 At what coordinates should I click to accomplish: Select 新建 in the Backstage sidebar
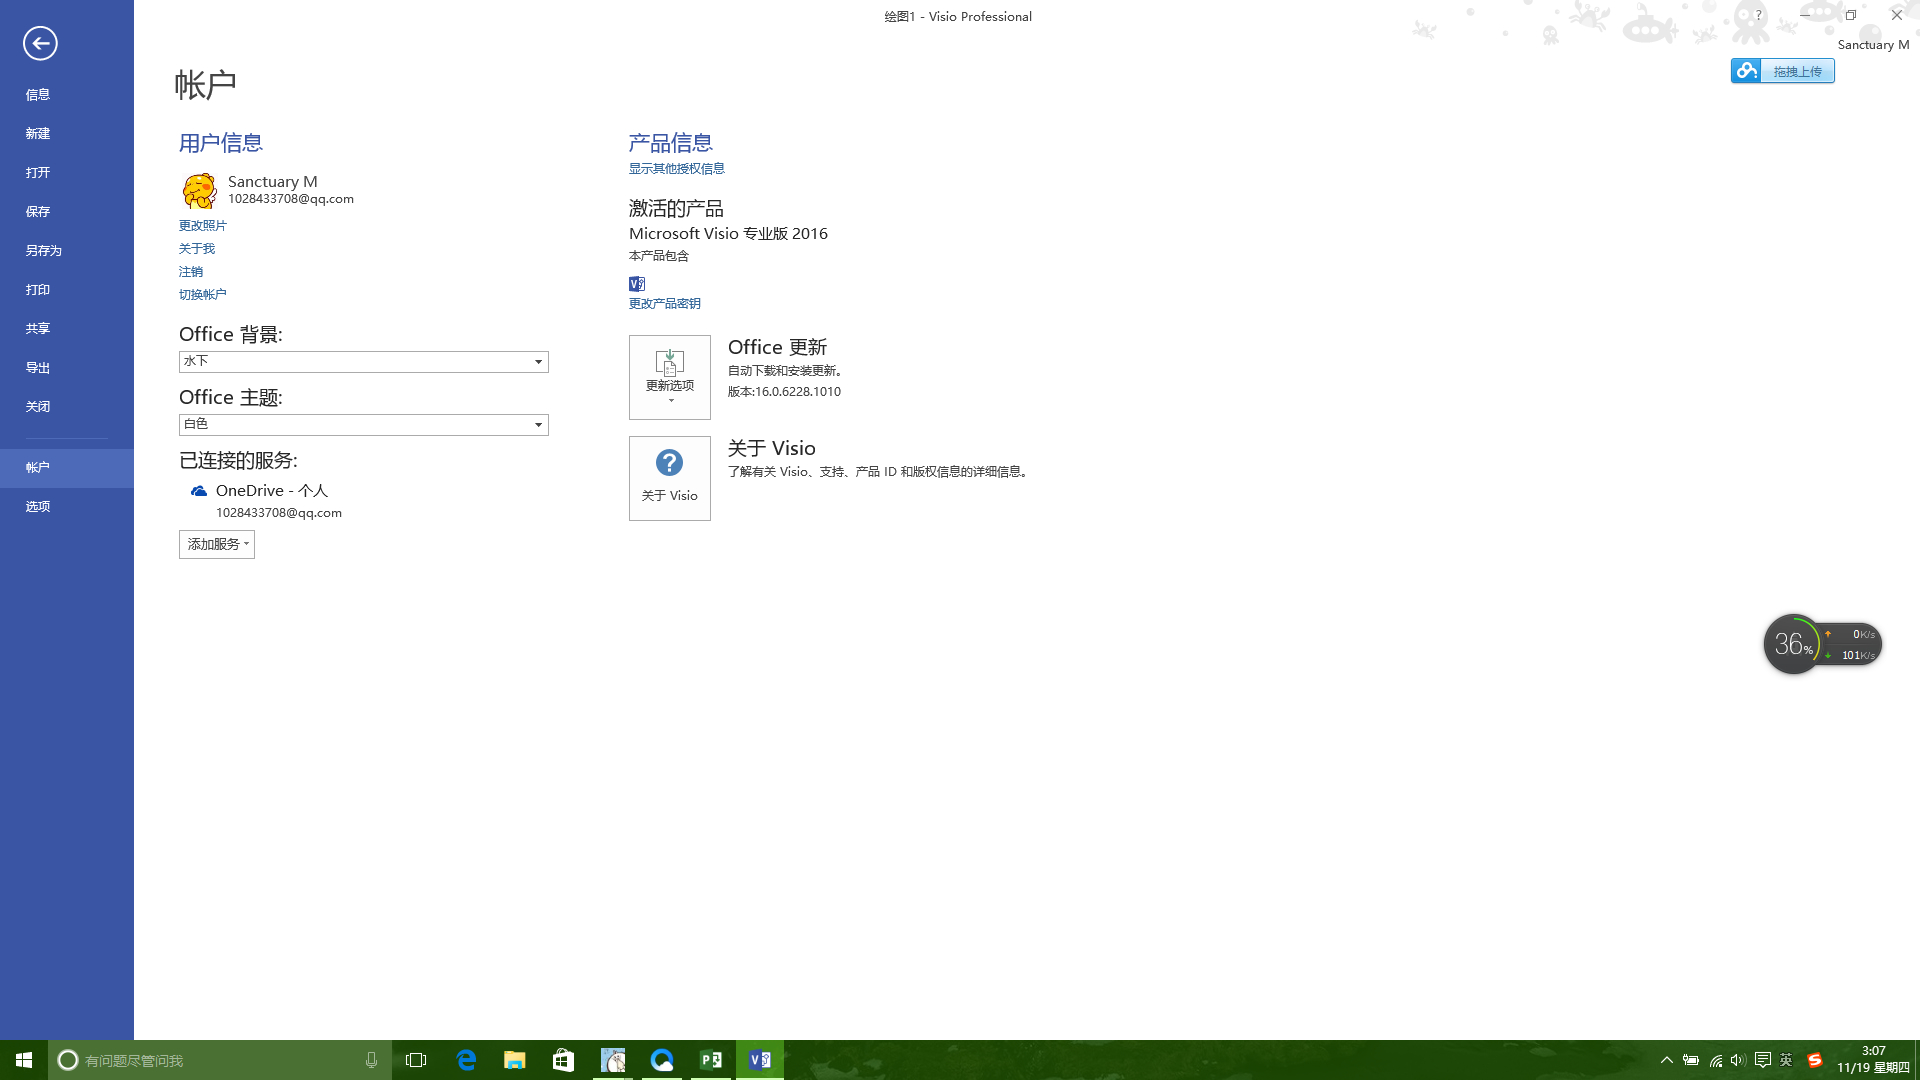pos(67,134)
